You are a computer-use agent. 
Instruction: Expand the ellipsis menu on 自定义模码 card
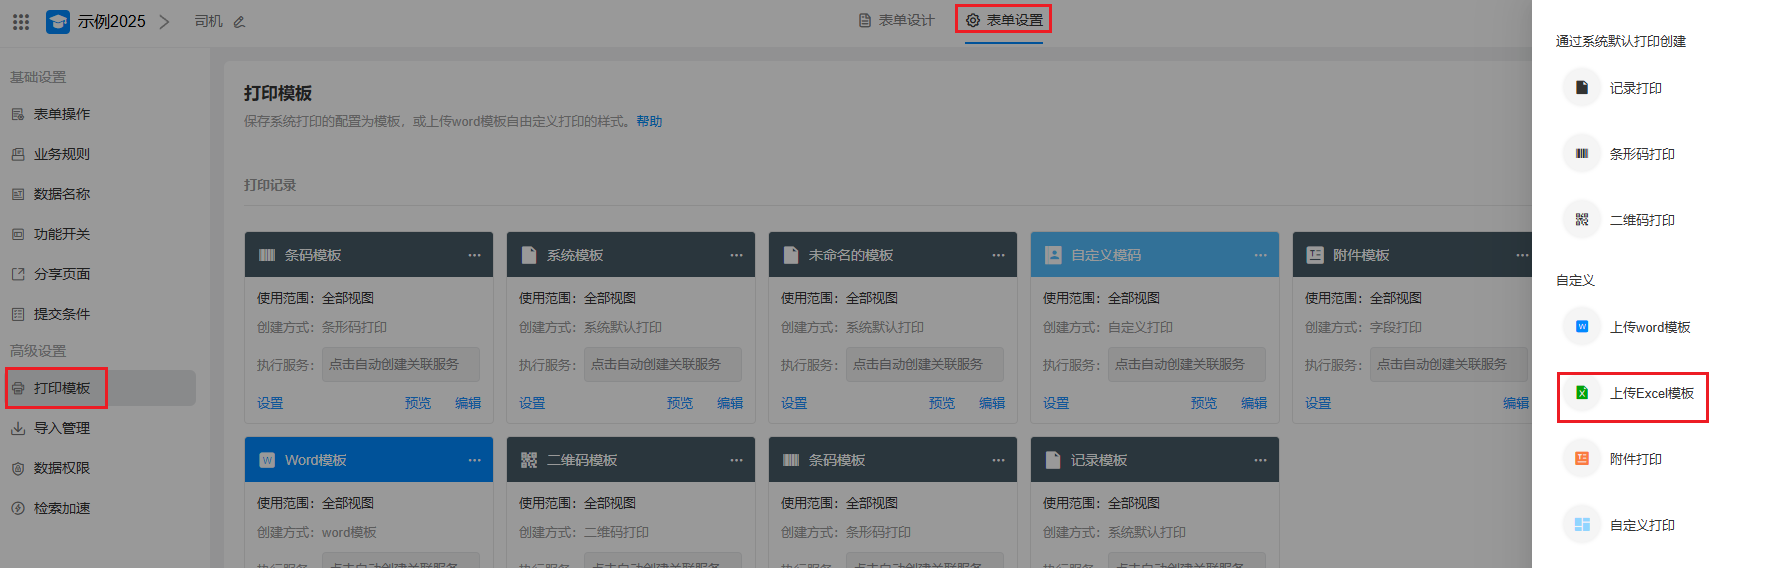tap(1260, 255)
